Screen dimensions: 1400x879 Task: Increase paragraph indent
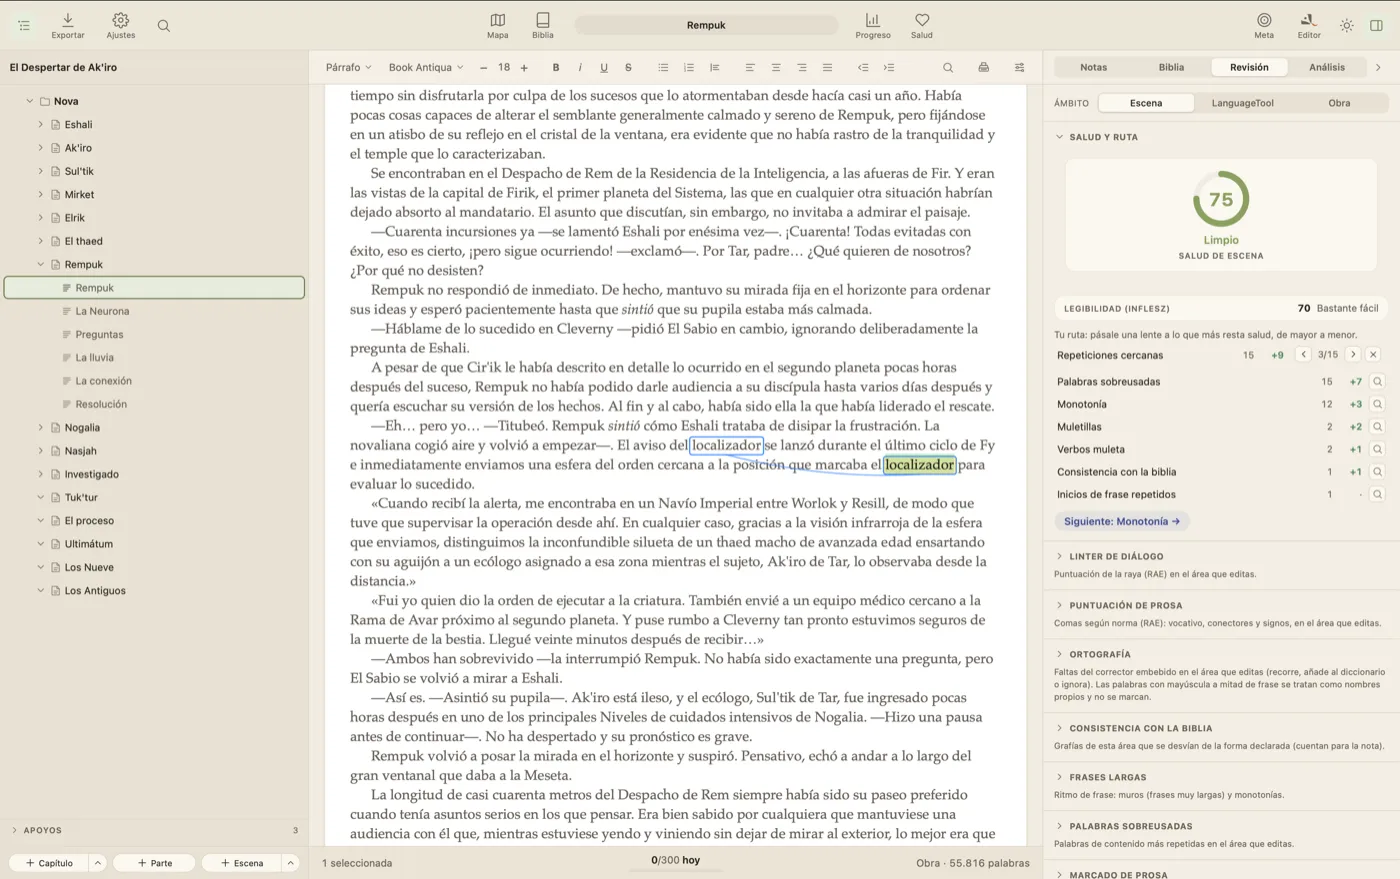tap(889, 68)
